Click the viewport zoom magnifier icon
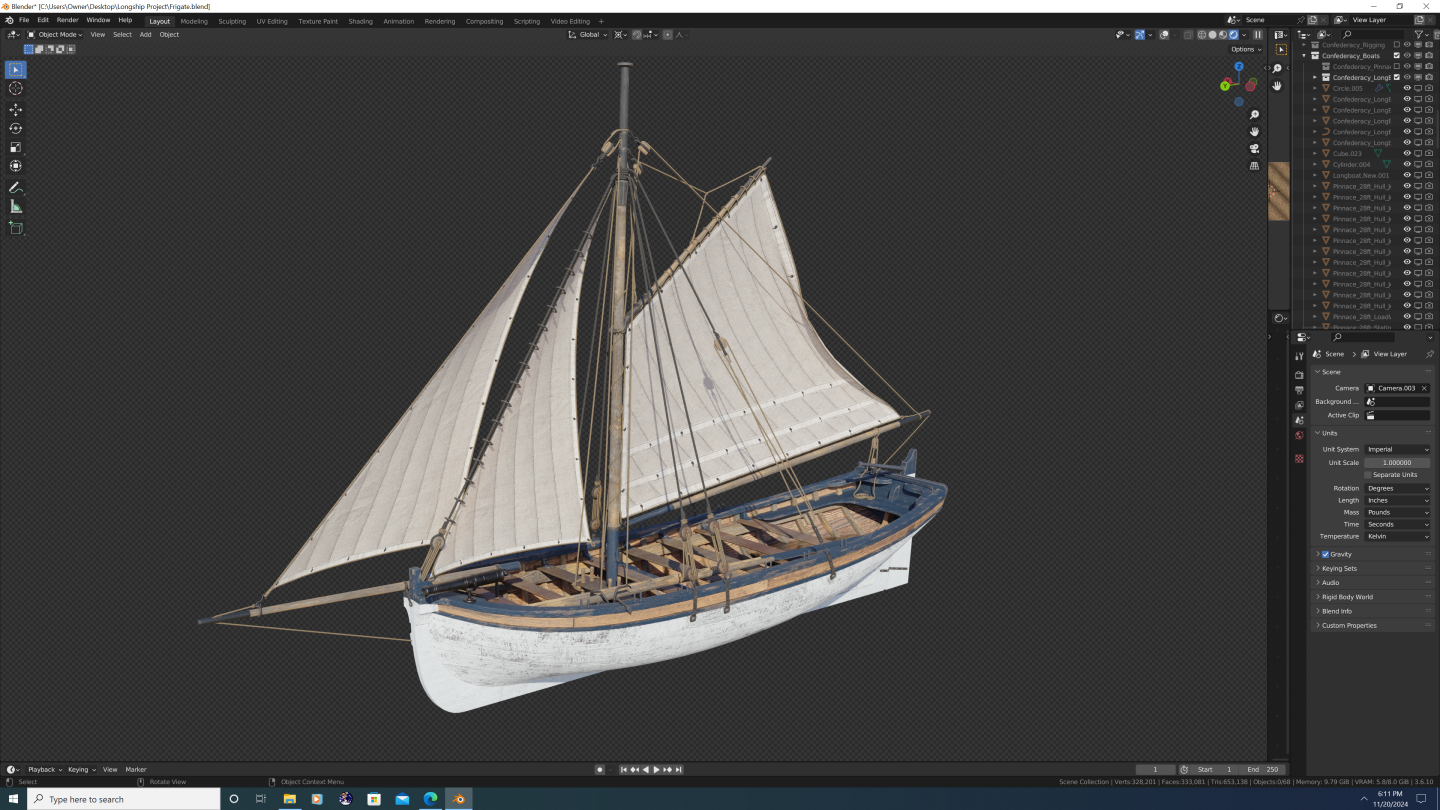Image resolution: width=1440 pixels, height=810 pixels. (1254, 115)
